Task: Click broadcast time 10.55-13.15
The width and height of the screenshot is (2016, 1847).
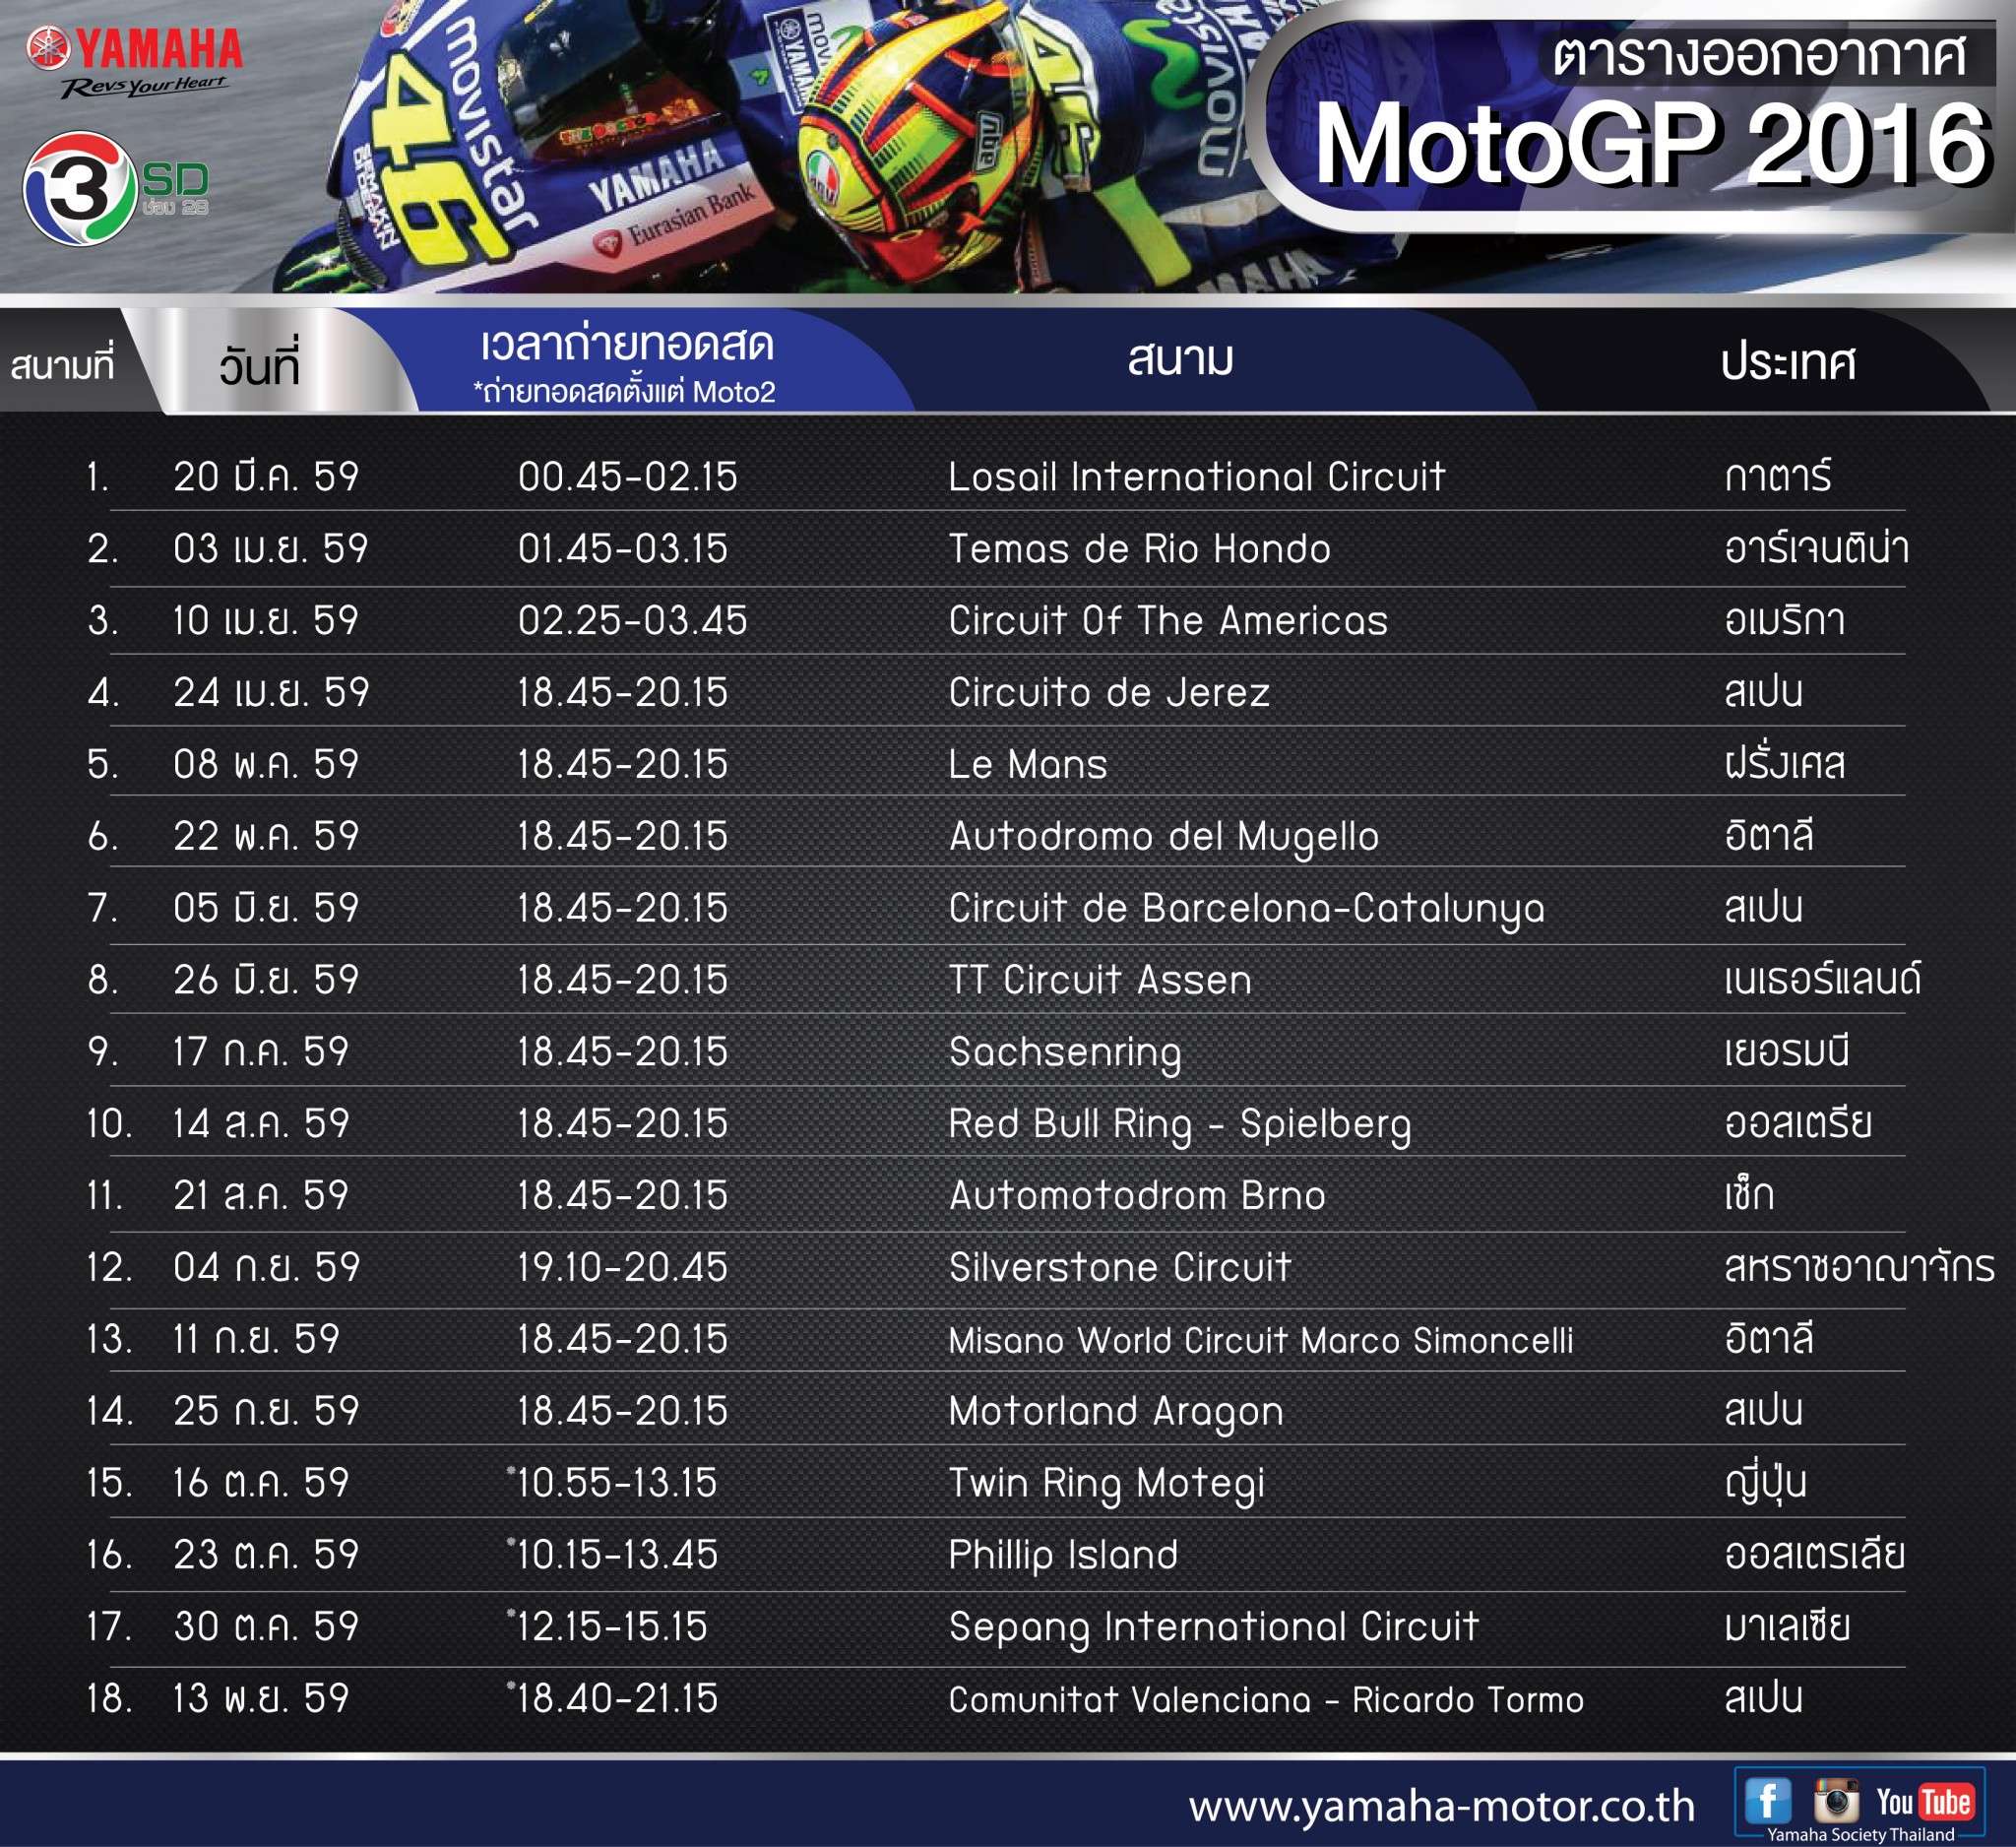Action: coord(613,1484)
